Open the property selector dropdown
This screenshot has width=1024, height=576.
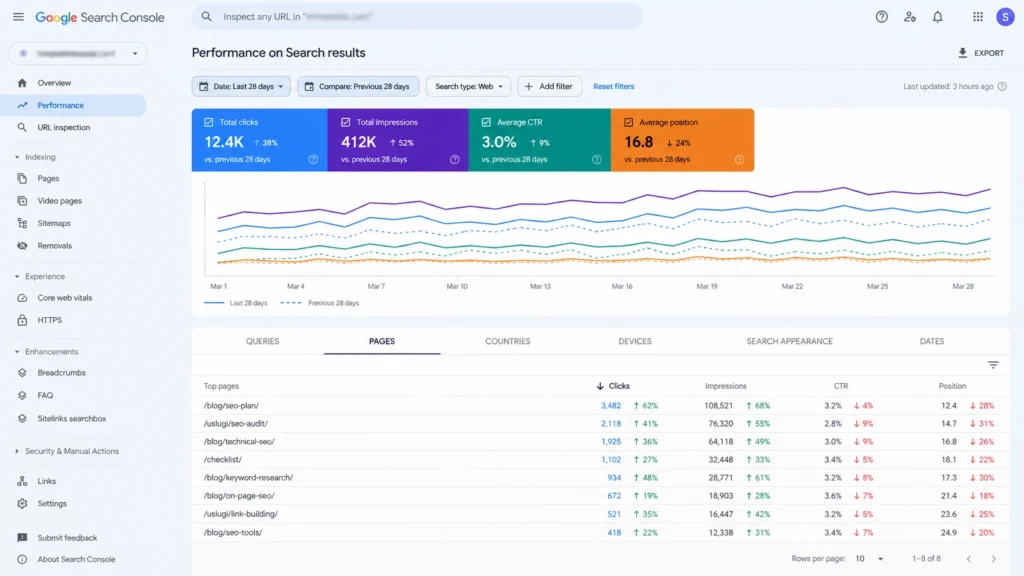(x=78, y=54)
